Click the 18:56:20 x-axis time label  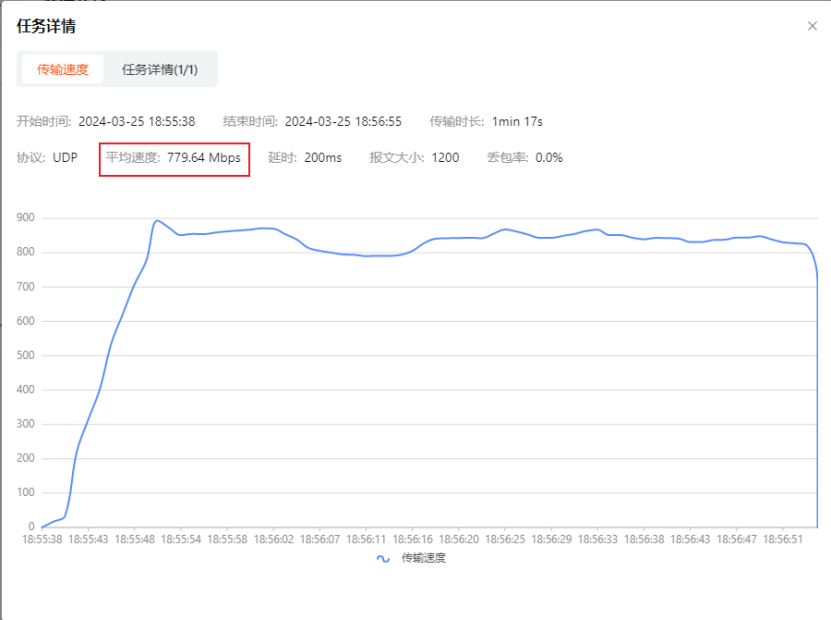[458, 538]
